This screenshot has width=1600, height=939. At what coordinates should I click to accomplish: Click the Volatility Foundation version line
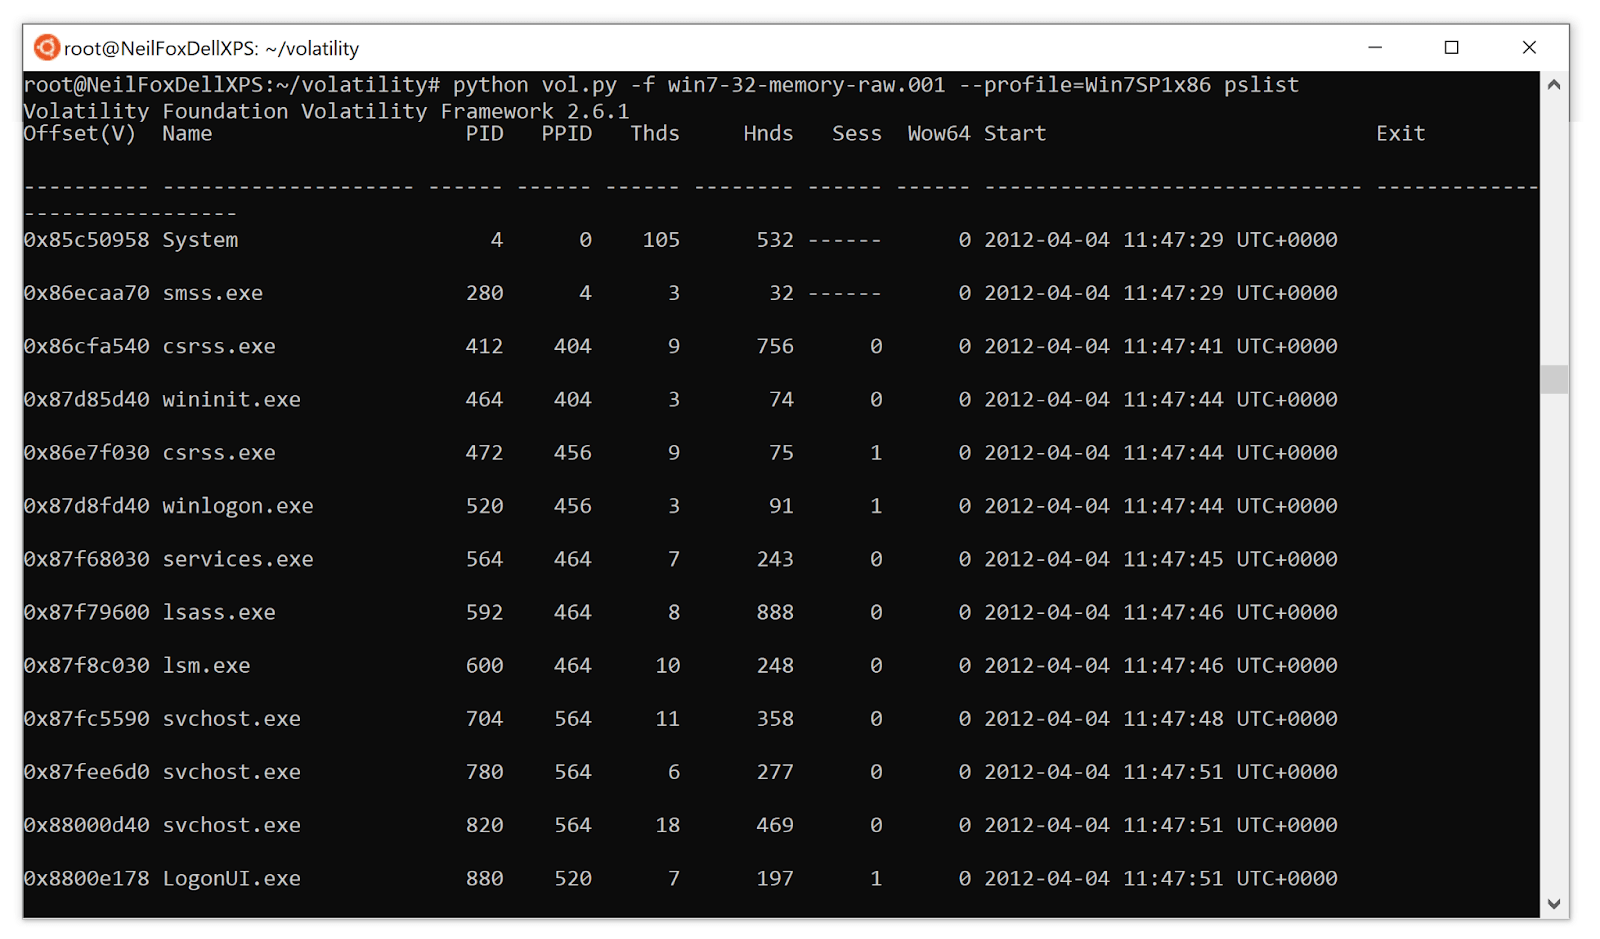click(325, 111)
